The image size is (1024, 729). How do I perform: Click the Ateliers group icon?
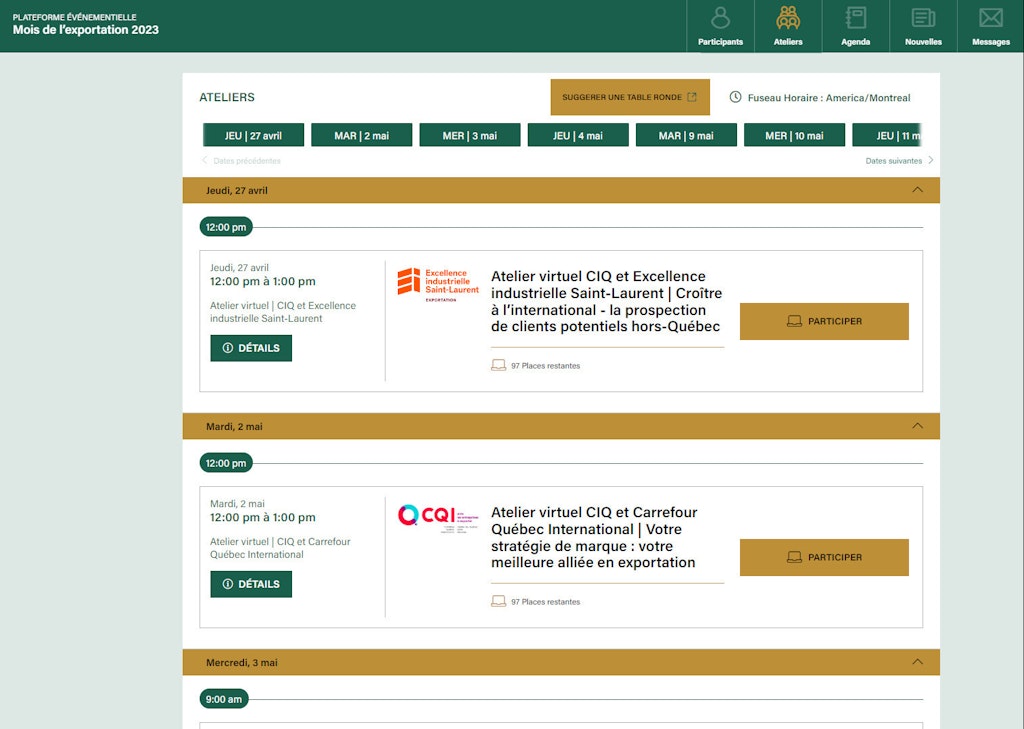[788, 19]
